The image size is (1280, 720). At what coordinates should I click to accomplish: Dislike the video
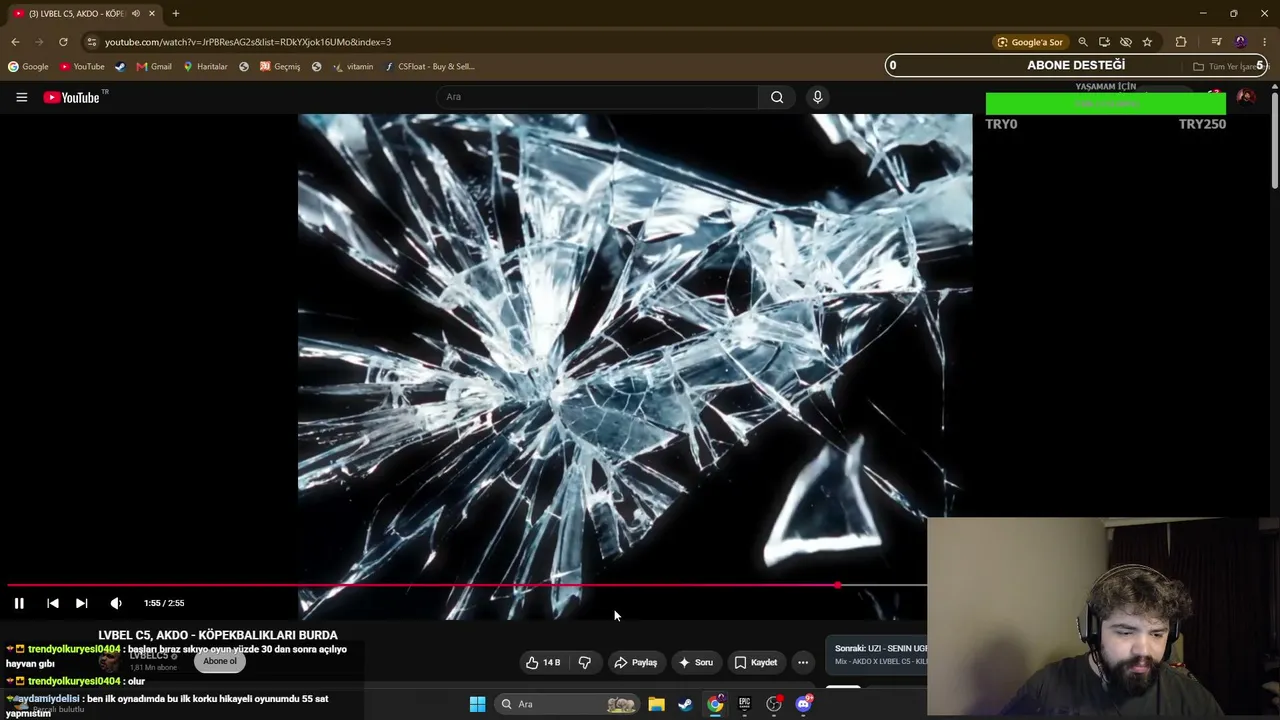click(x=585, y=662)
